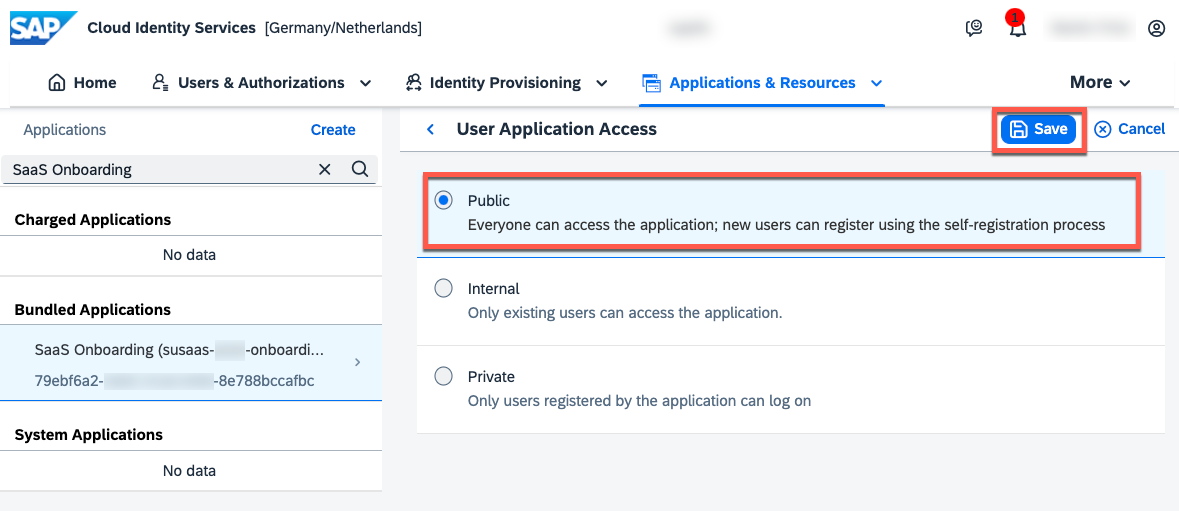Click the Users & Authorizations person icon

tap(159, 83)
